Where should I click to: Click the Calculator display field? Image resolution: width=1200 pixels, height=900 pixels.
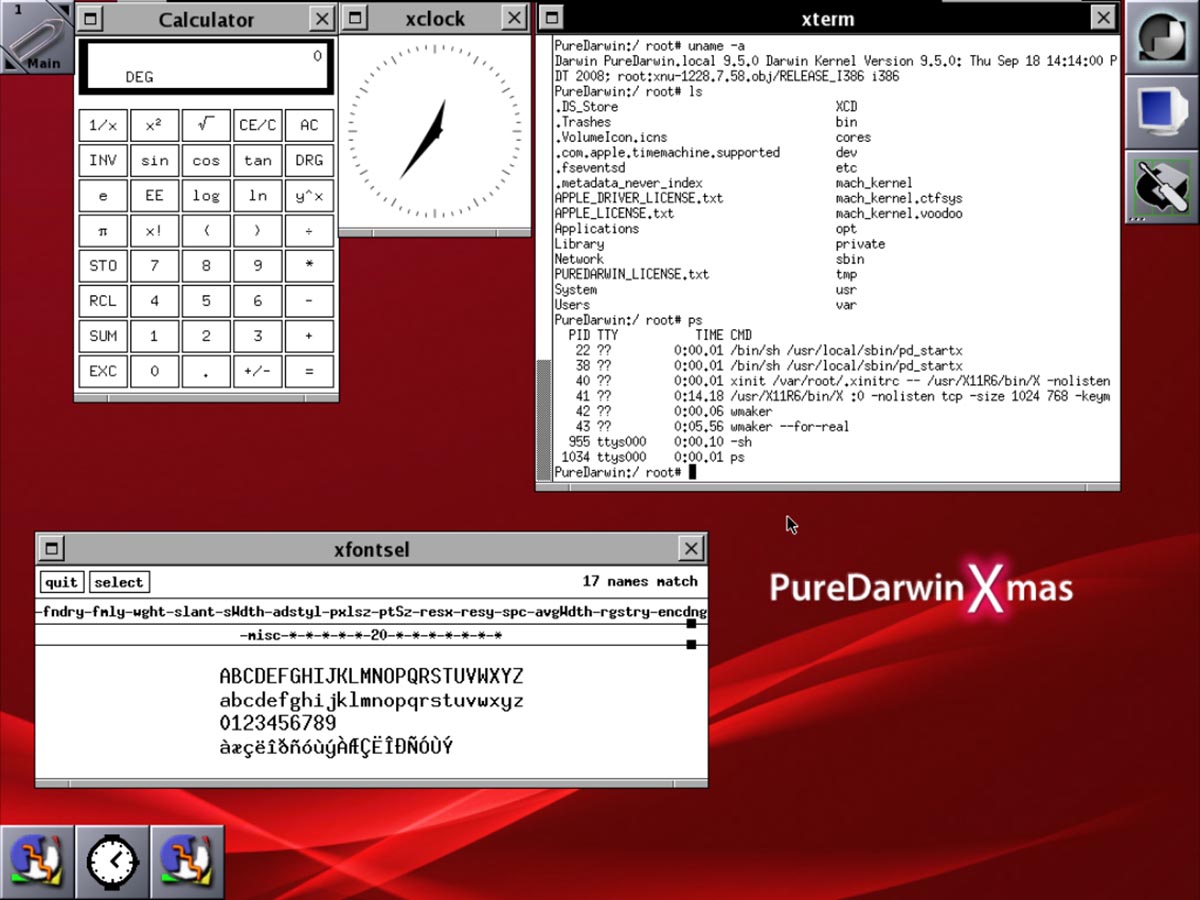click(206, 67)
